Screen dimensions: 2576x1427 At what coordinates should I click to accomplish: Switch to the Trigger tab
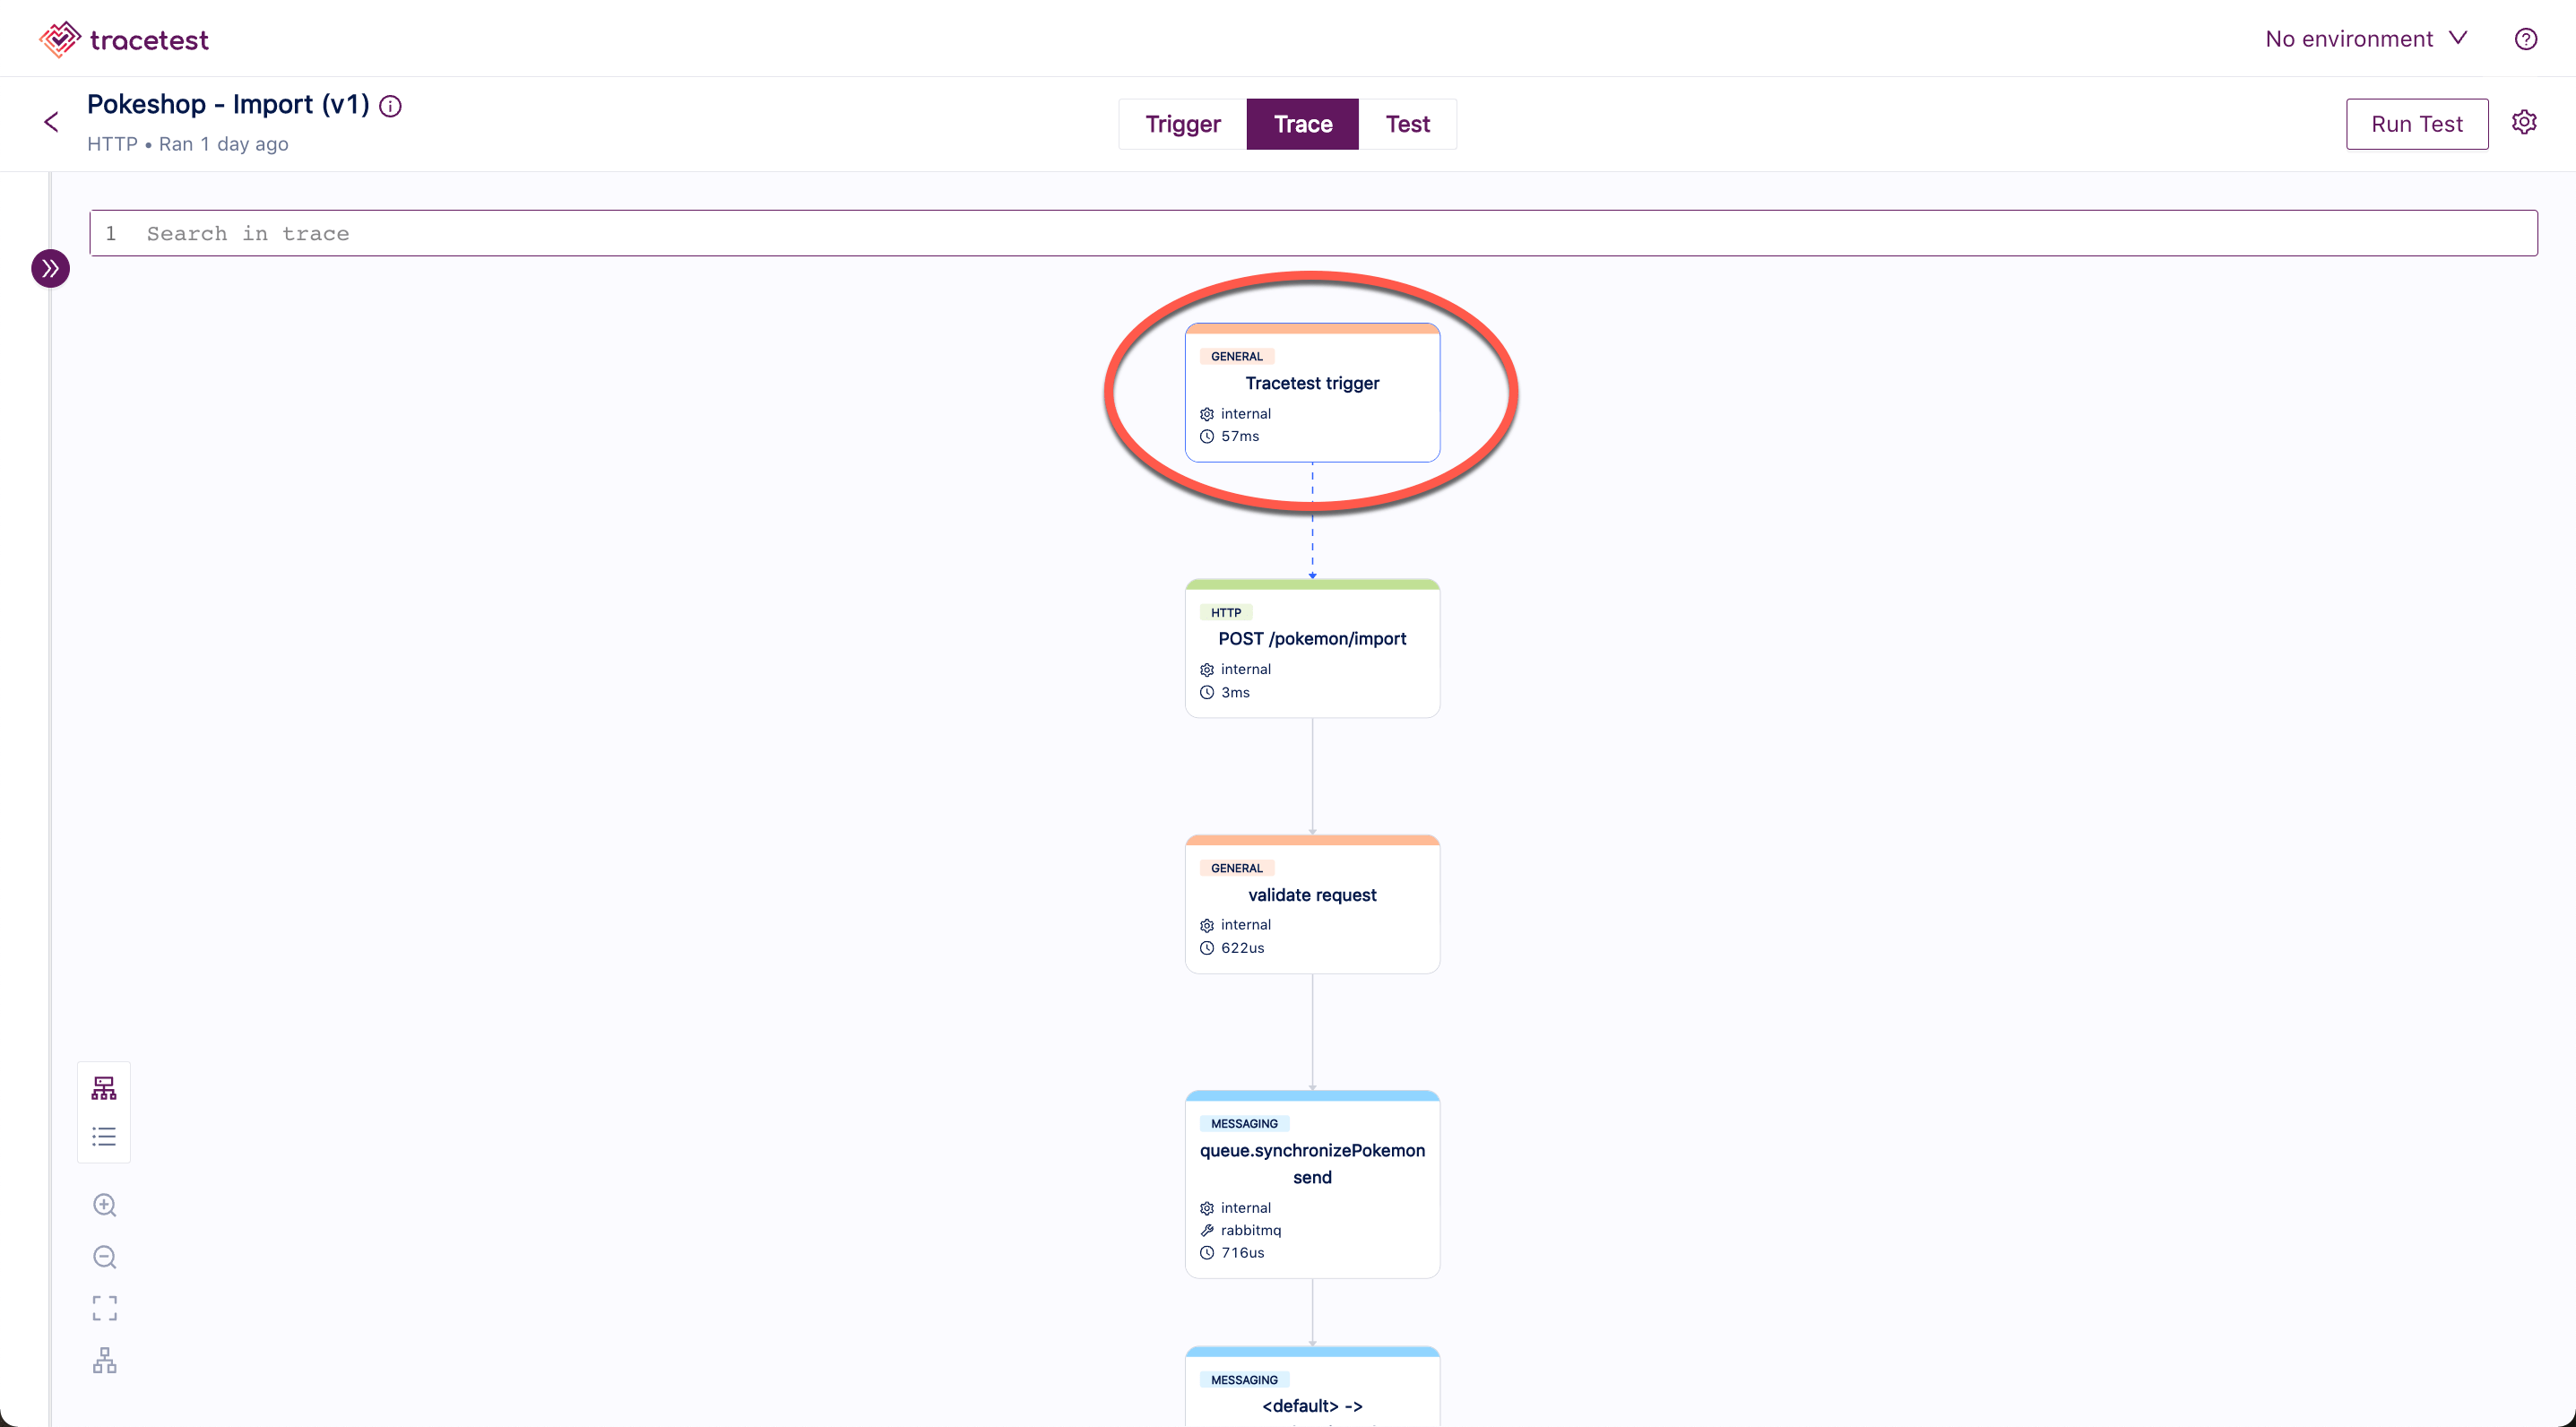[x=1182, y=124]
